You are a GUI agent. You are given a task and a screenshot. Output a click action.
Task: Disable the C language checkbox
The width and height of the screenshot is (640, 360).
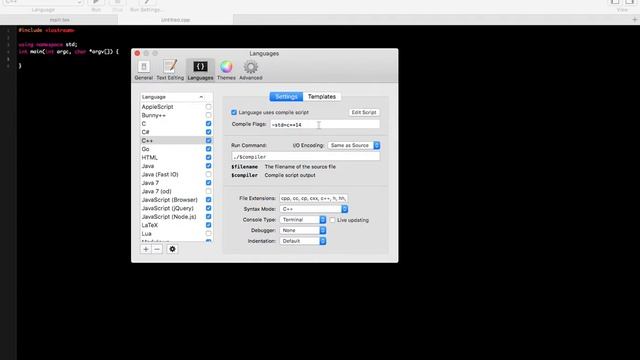coord(209,124)
